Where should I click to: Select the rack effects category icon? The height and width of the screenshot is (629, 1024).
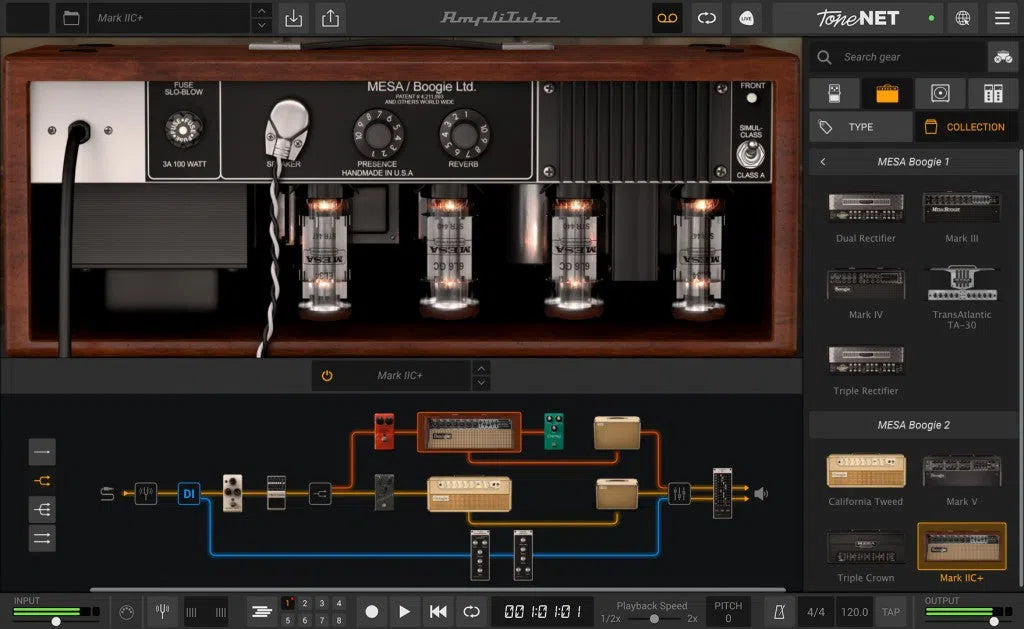[x=993, y=92]
